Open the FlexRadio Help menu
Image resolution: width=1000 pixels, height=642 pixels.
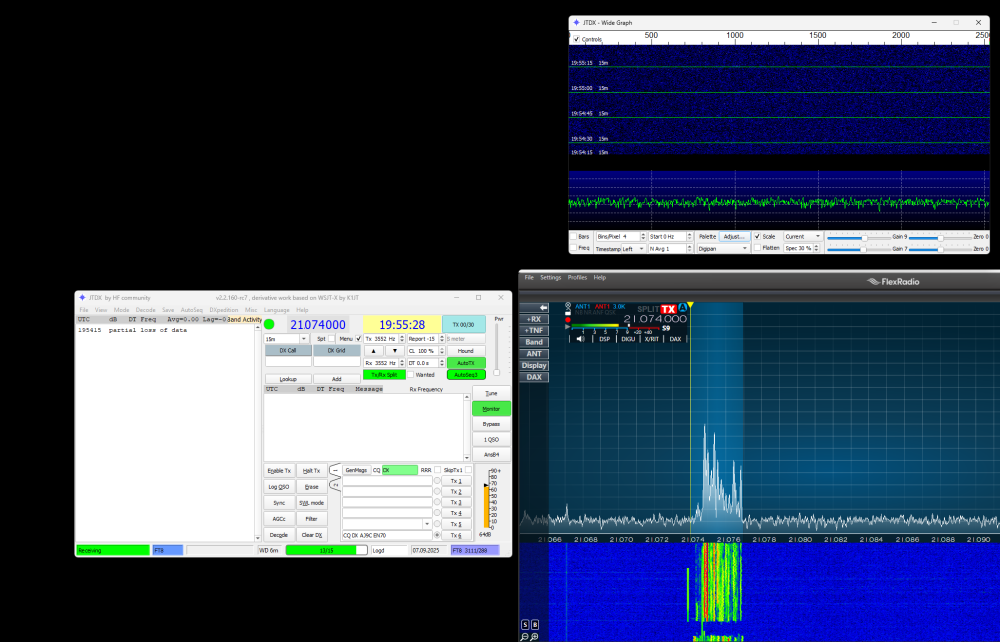pyautogui.click(x=599, y=277)
